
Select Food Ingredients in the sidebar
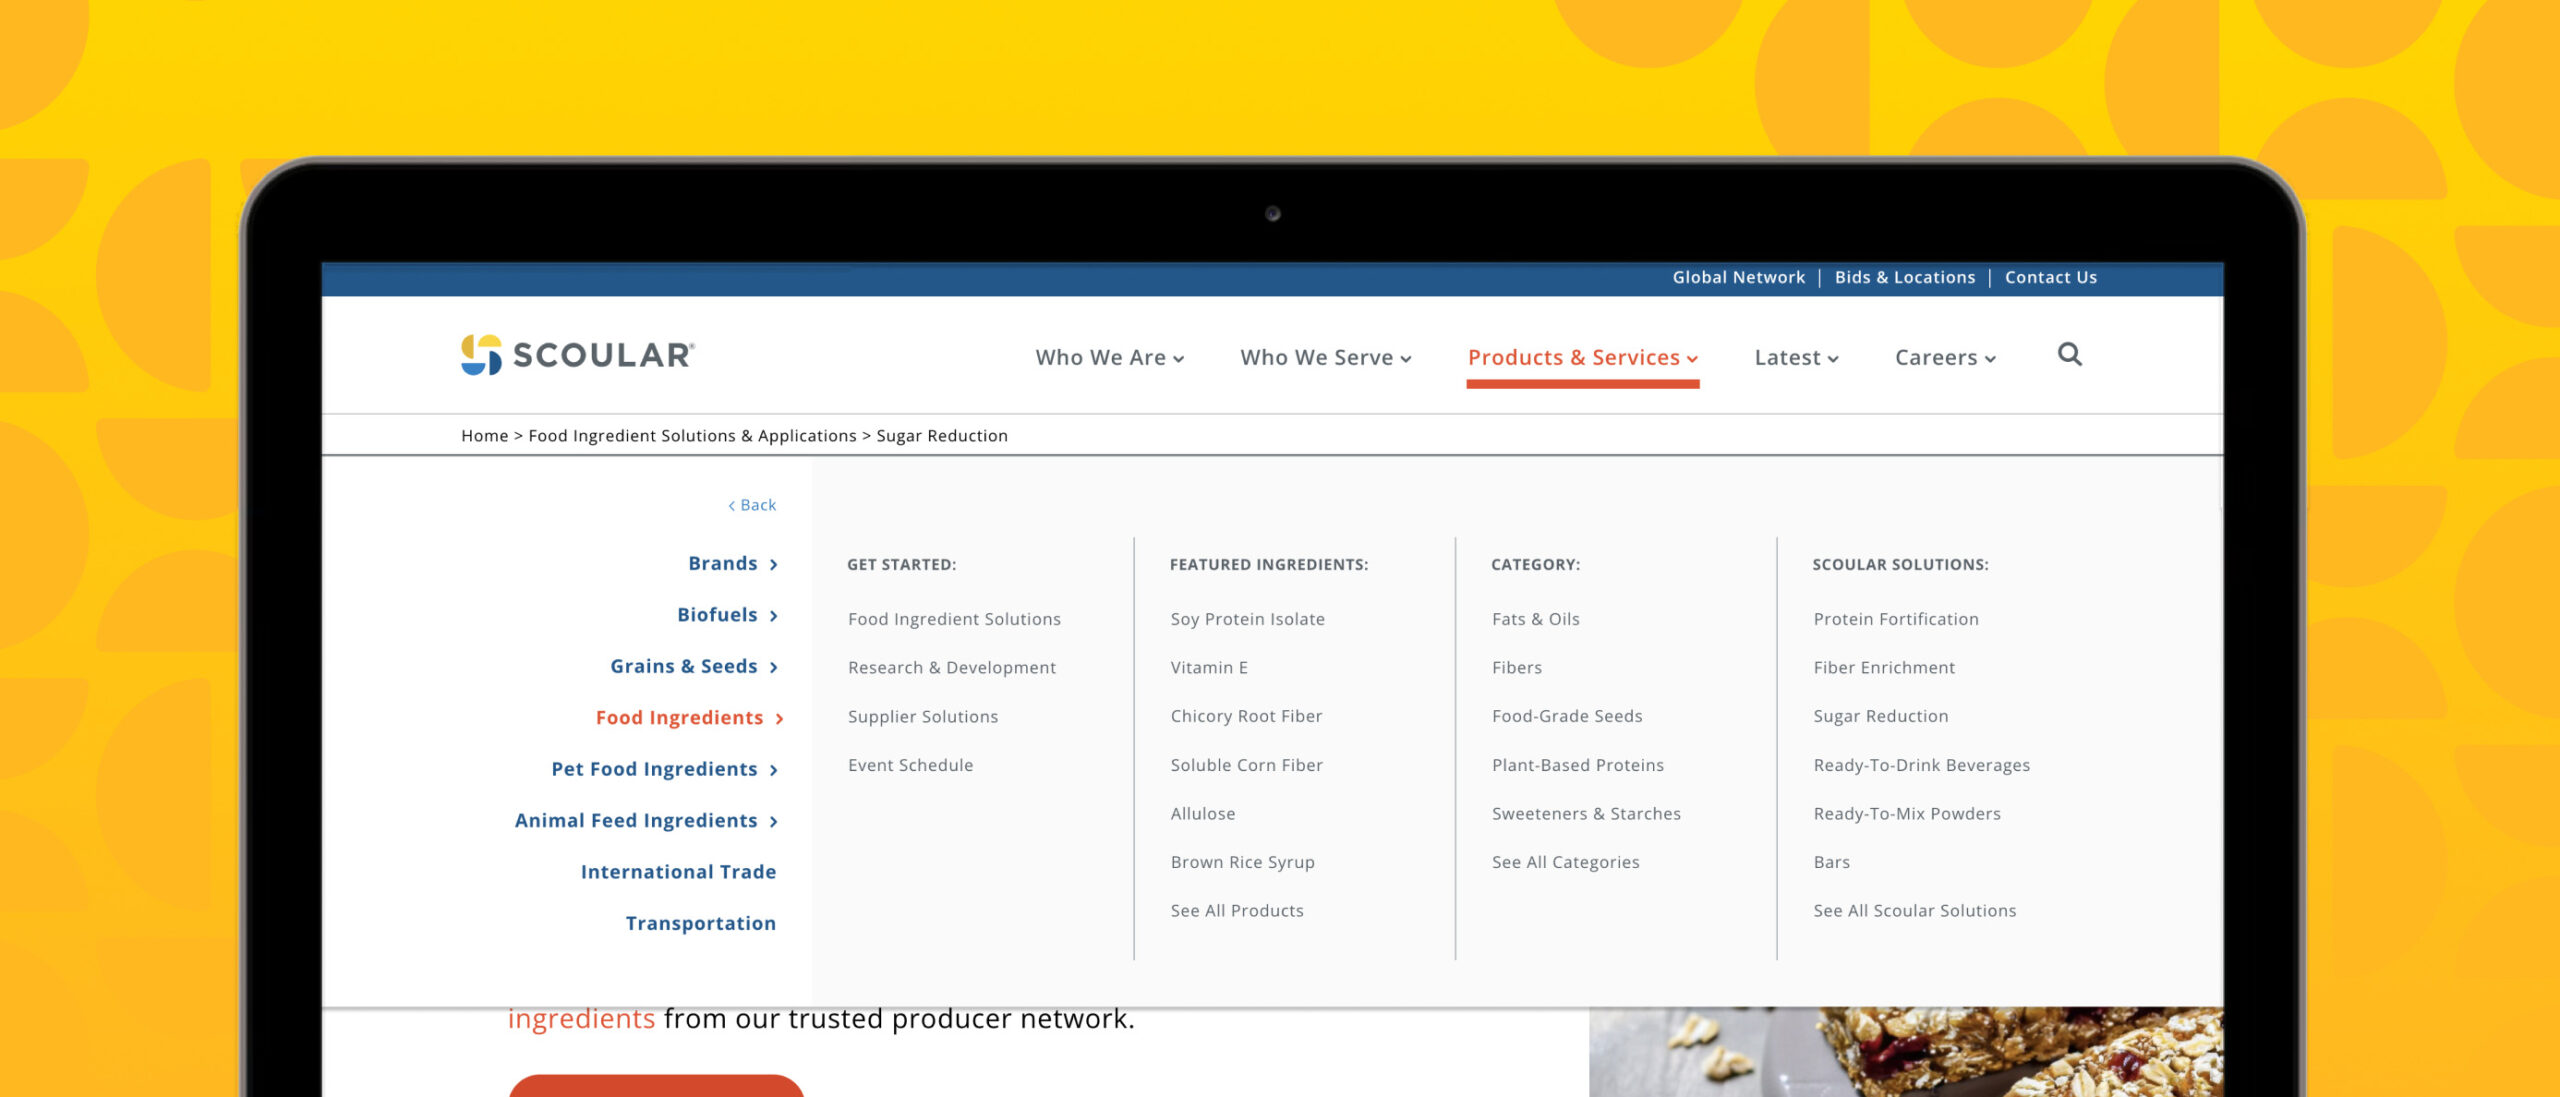pos(679,717)
